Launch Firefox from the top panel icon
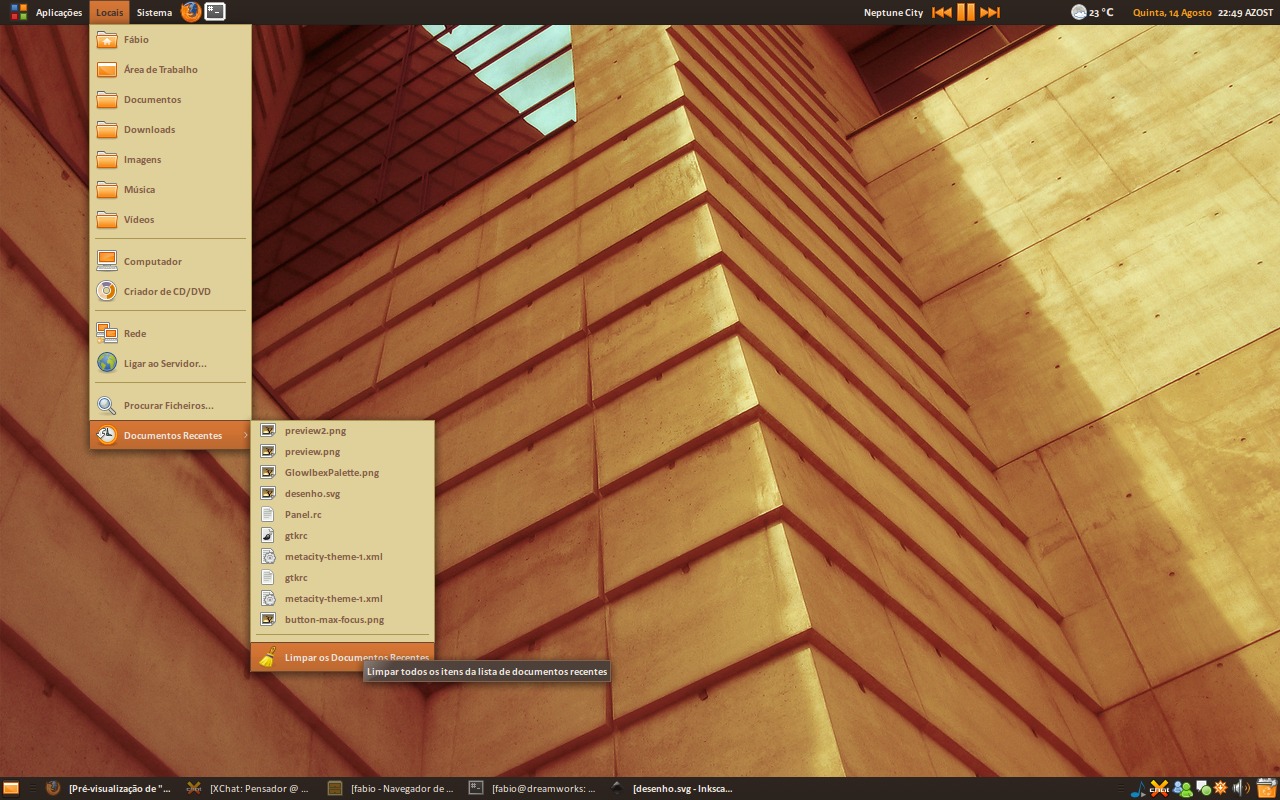1280x800 pixels. [x=191, y=12]
